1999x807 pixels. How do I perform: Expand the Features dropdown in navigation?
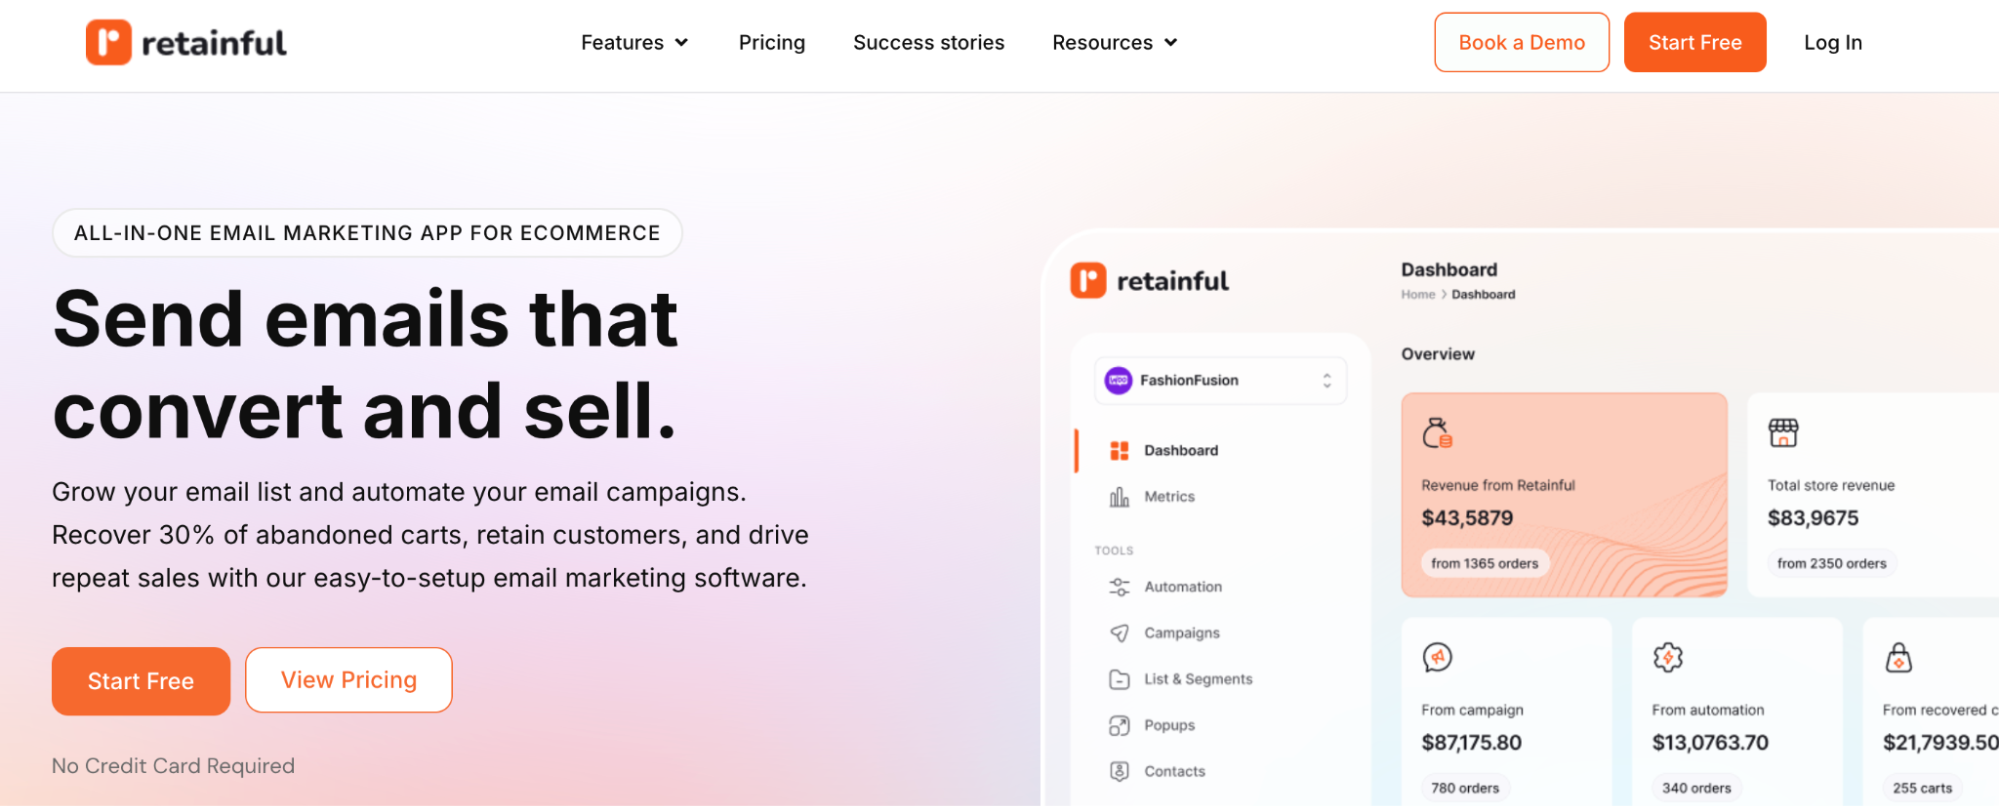(635, 43)
